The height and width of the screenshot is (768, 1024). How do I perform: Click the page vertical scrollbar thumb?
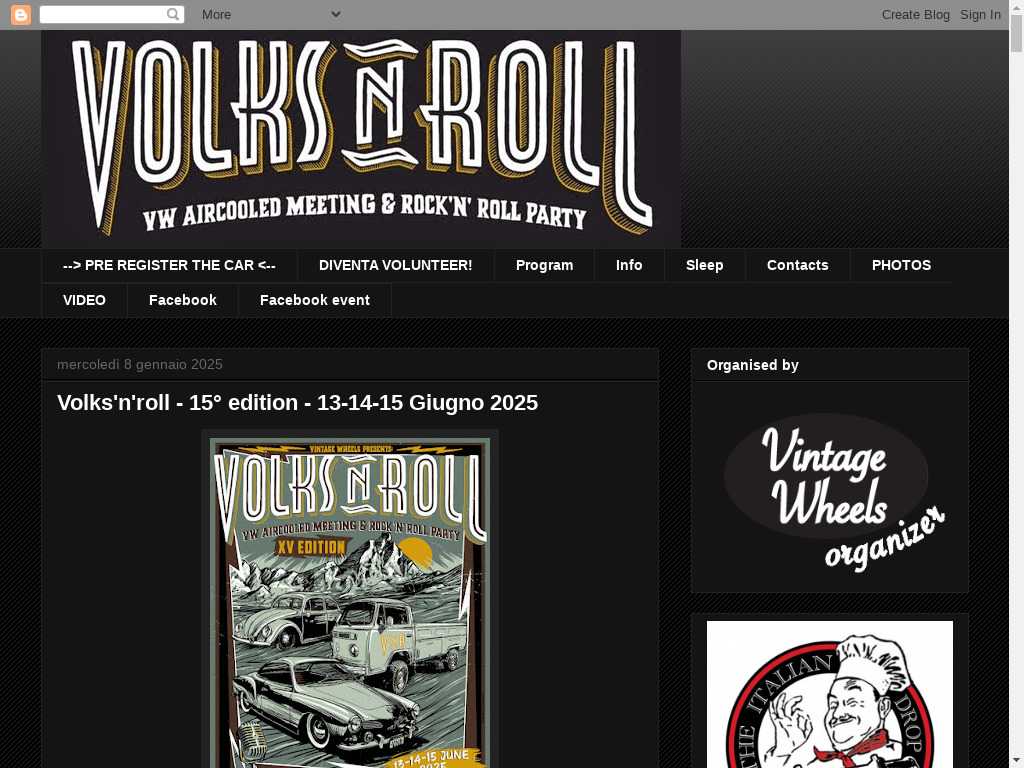tap(1017, 34)
